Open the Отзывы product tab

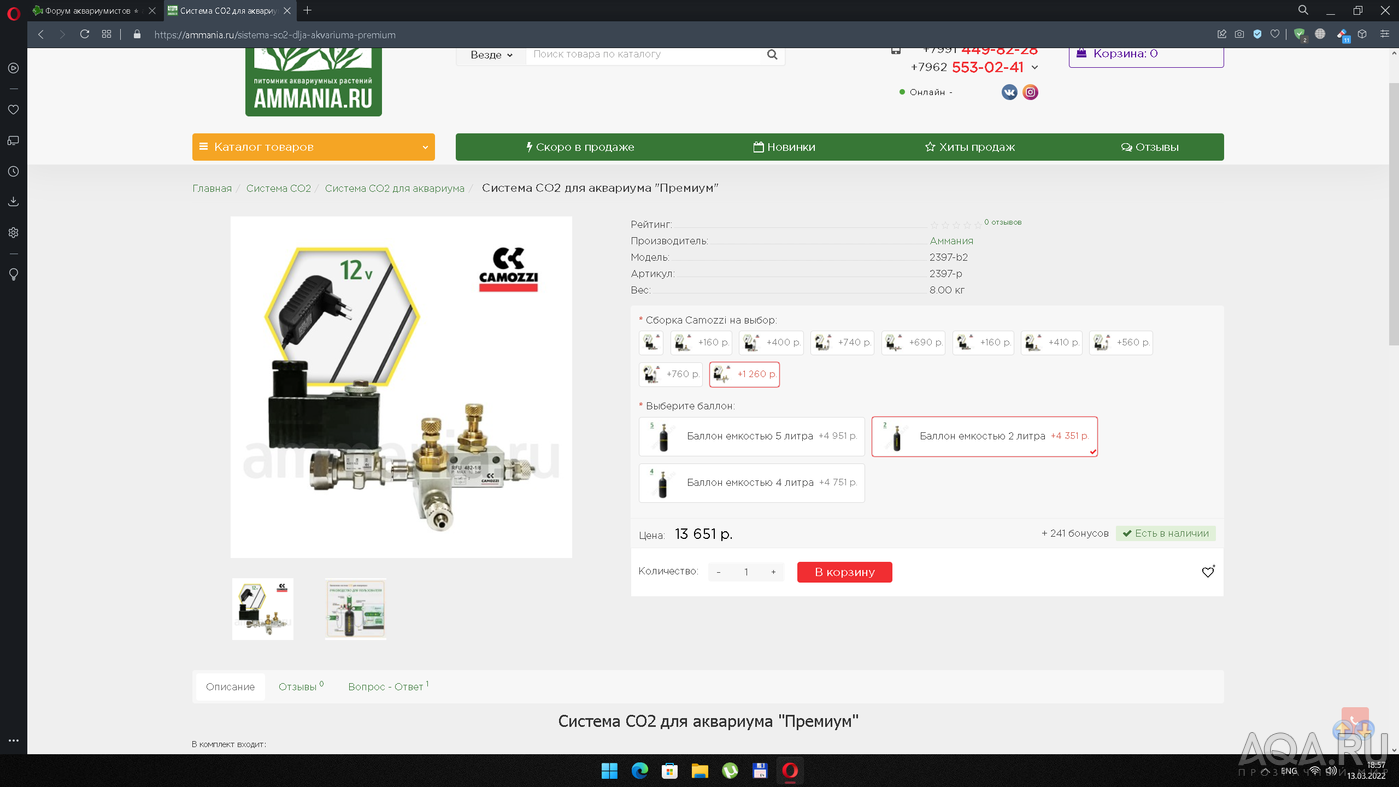point(301,687)
